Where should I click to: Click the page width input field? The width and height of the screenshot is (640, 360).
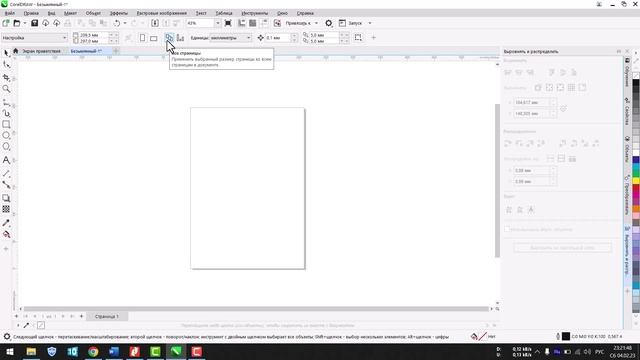pyautogui.click(x=93, y=35)
